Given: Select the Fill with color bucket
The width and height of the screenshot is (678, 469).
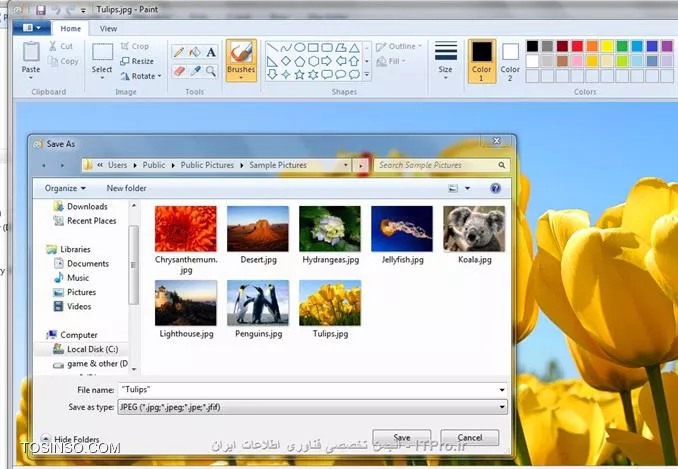Looking at the screenshot, I should [x=195, y=52].
